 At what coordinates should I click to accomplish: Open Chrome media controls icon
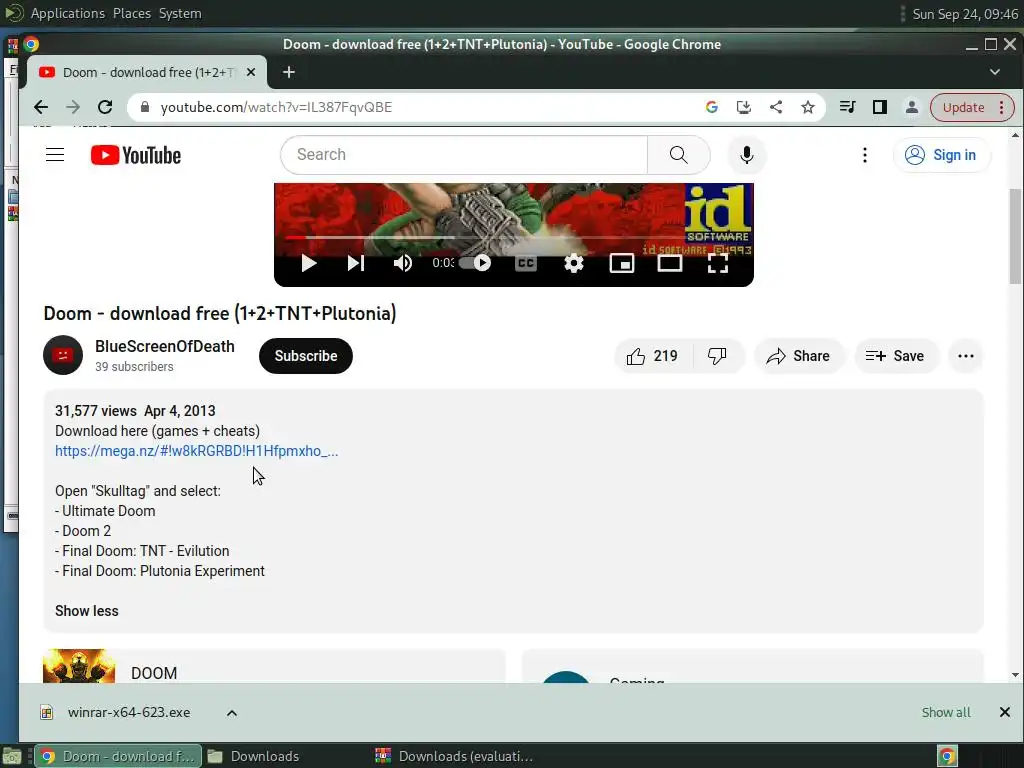coord(848,107)
